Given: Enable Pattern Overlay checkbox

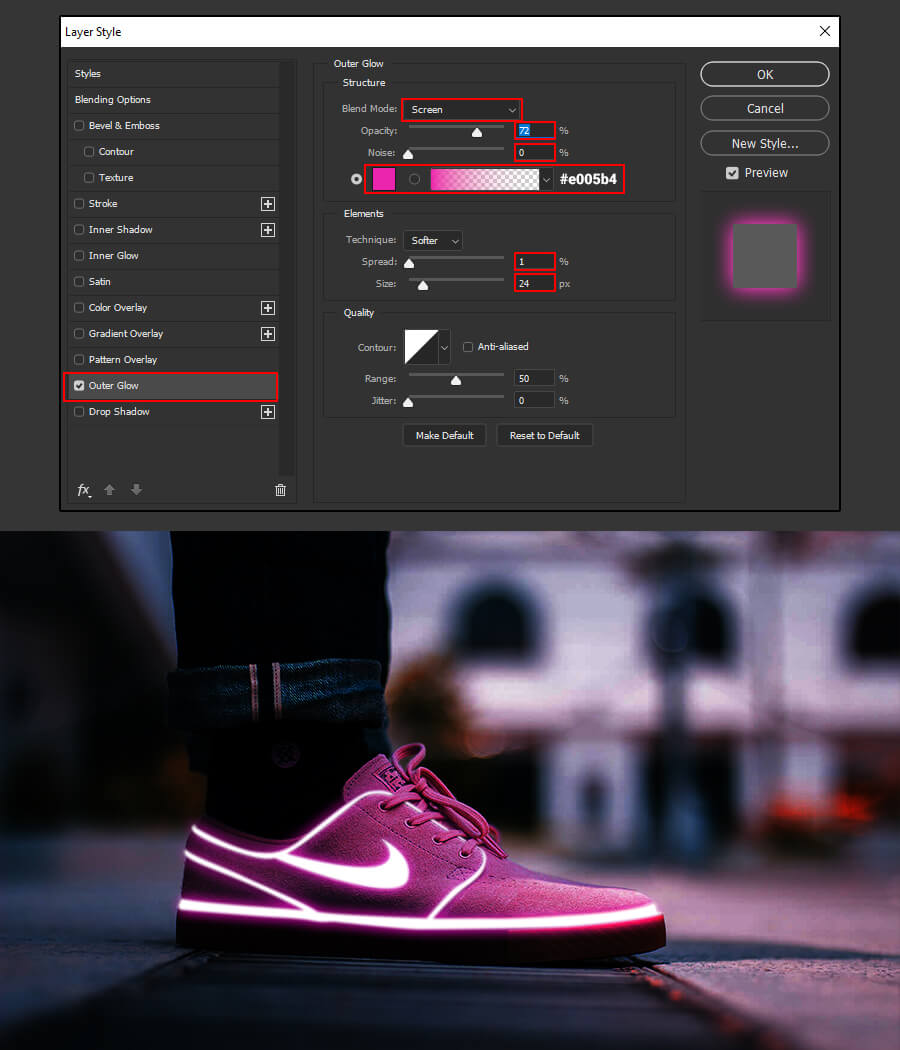Looking at the screenshot, I should [79, 360].
